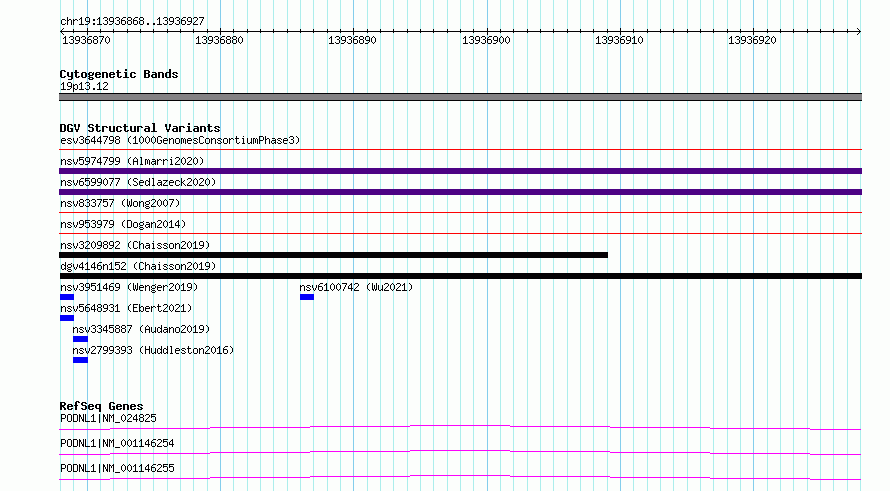Select nsv3951469 (Wenger2019) label

[129, 287]
